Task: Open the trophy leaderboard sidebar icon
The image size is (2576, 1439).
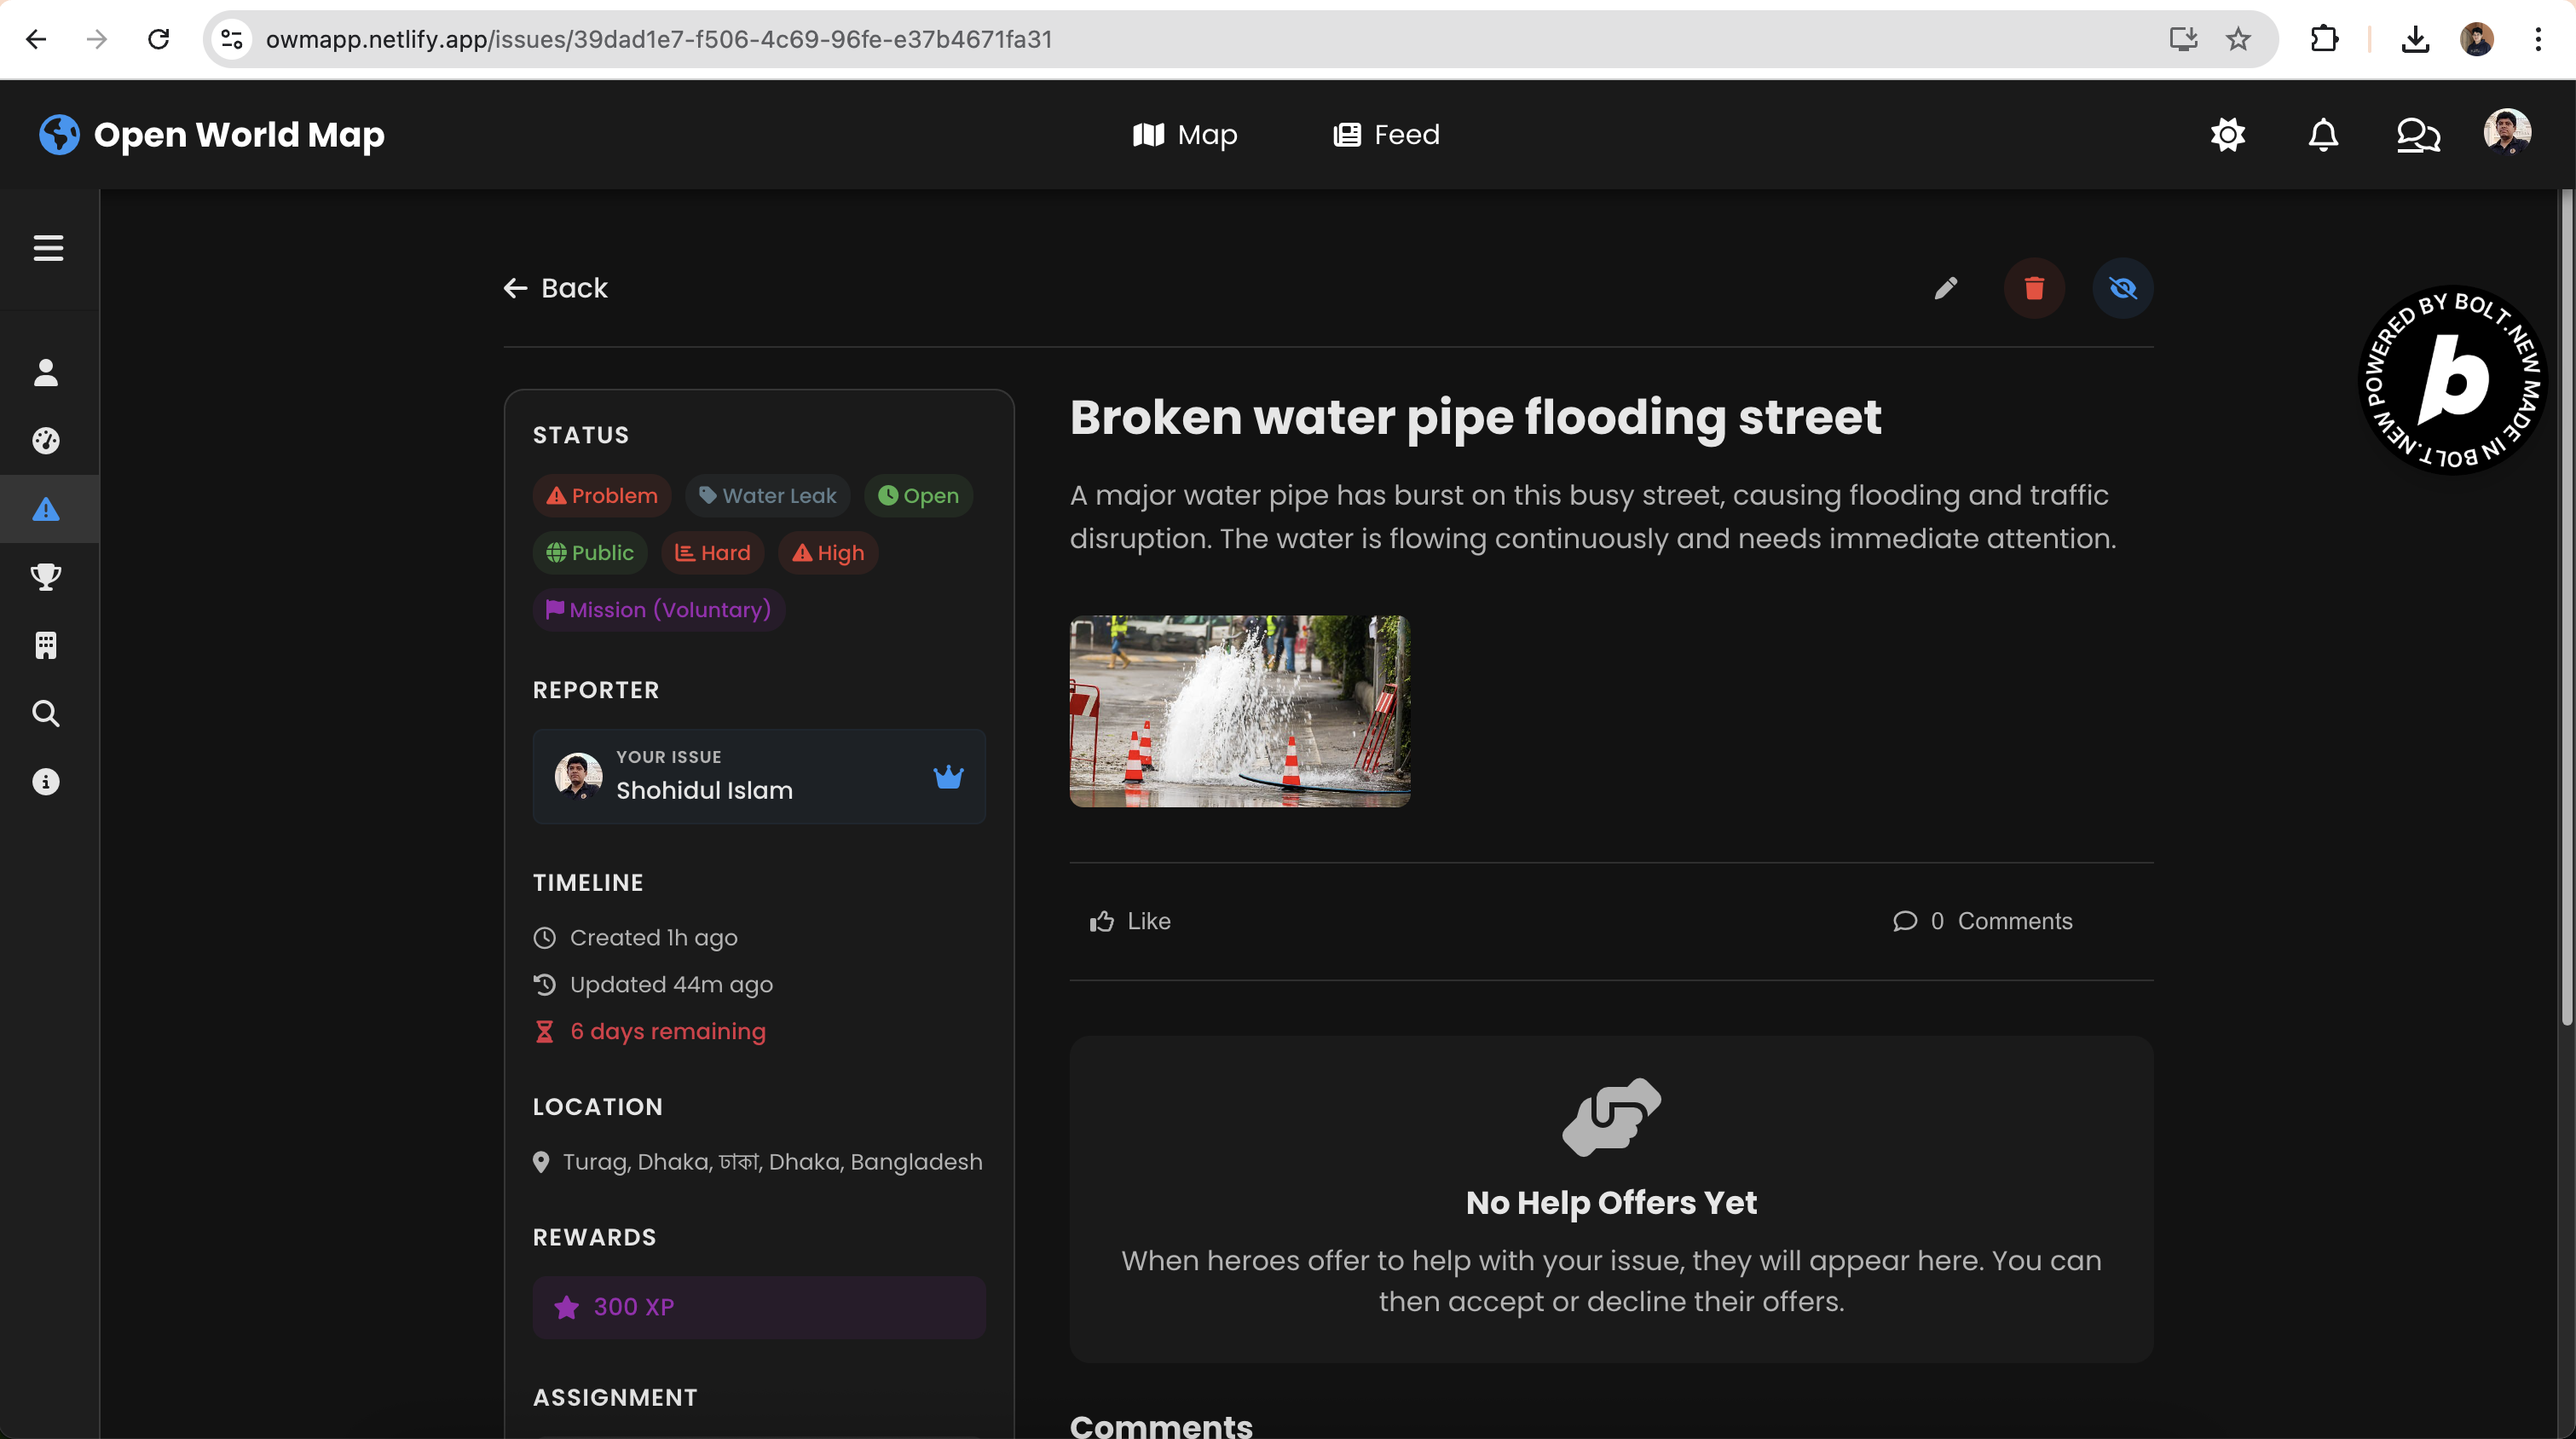Action: 46,577
